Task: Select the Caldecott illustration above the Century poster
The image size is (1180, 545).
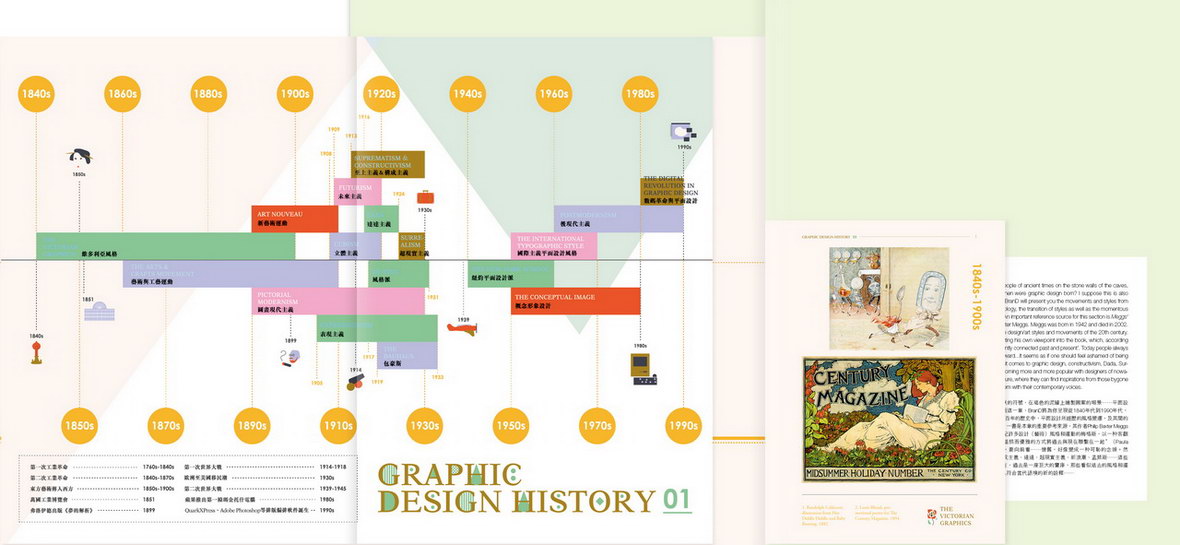Action: coord(889,298)
